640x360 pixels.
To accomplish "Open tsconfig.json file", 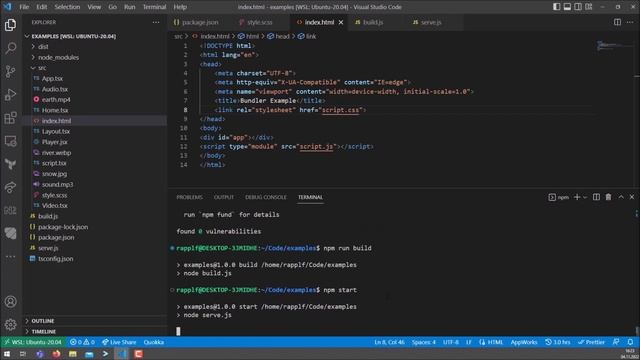I will [95, 259].
